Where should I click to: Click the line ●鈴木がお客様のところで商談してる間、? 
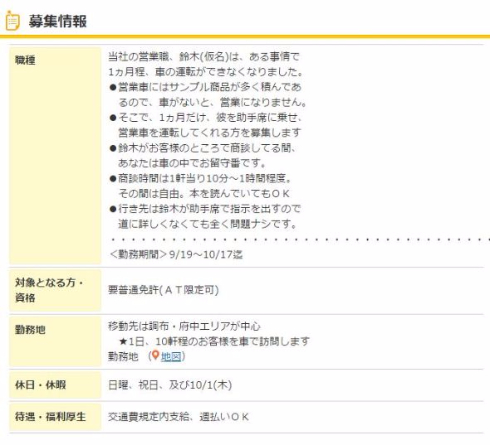203,148
